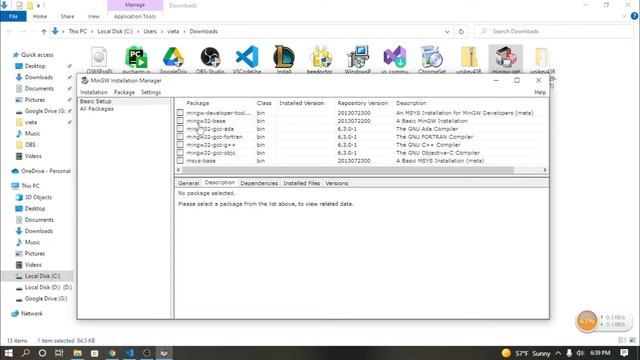Image resolution: width=640 pixels, height=360 pixels.
Task: Click the Windows Start button
Action: [9, 353]
